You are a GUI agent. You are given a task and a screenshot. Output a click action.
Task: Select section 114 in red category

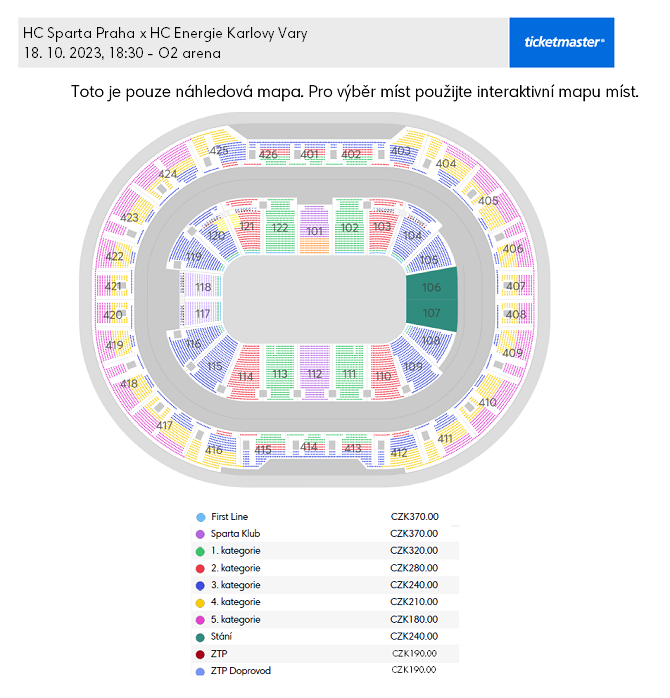(246, 377)
